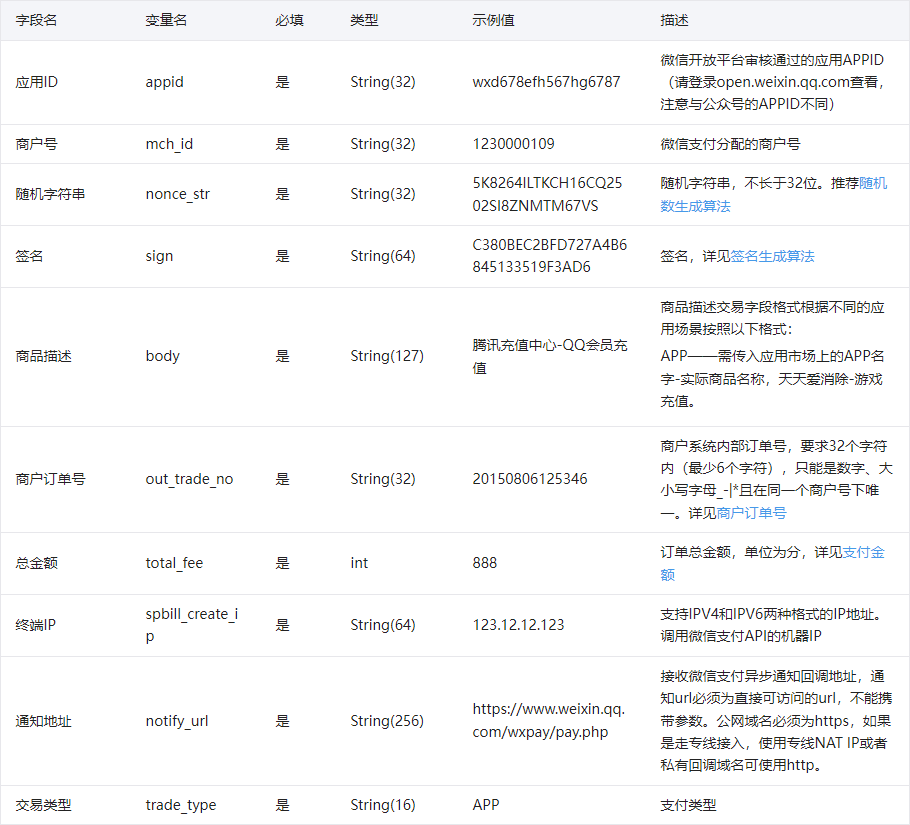Select the 变量名 column header
The width and height of the screenshot is (910, 825).
(x=166, y=20)
